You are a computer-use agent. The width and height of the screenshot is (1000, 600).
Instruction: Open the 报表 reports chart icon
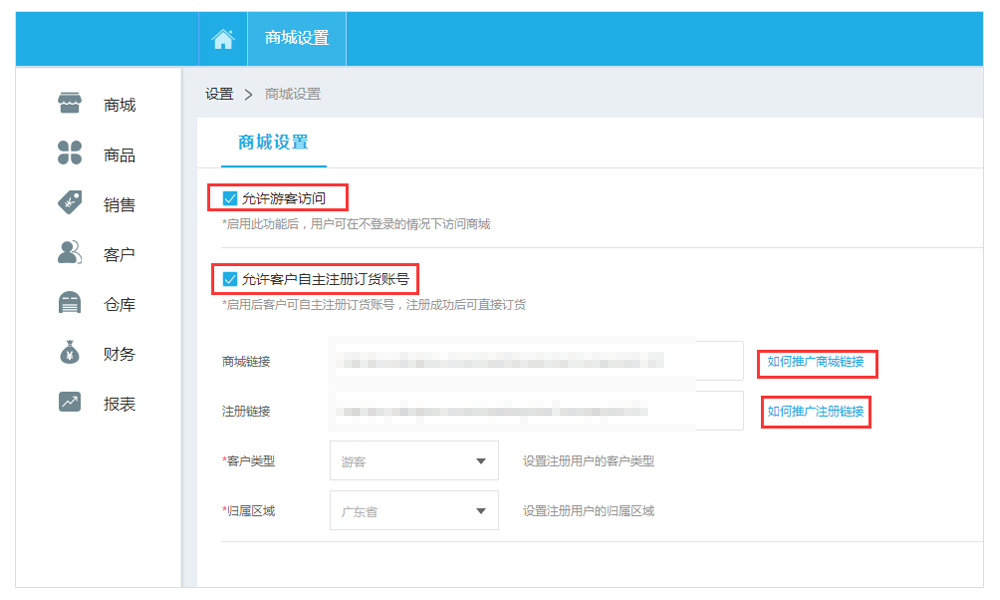[x=69, y=403]
